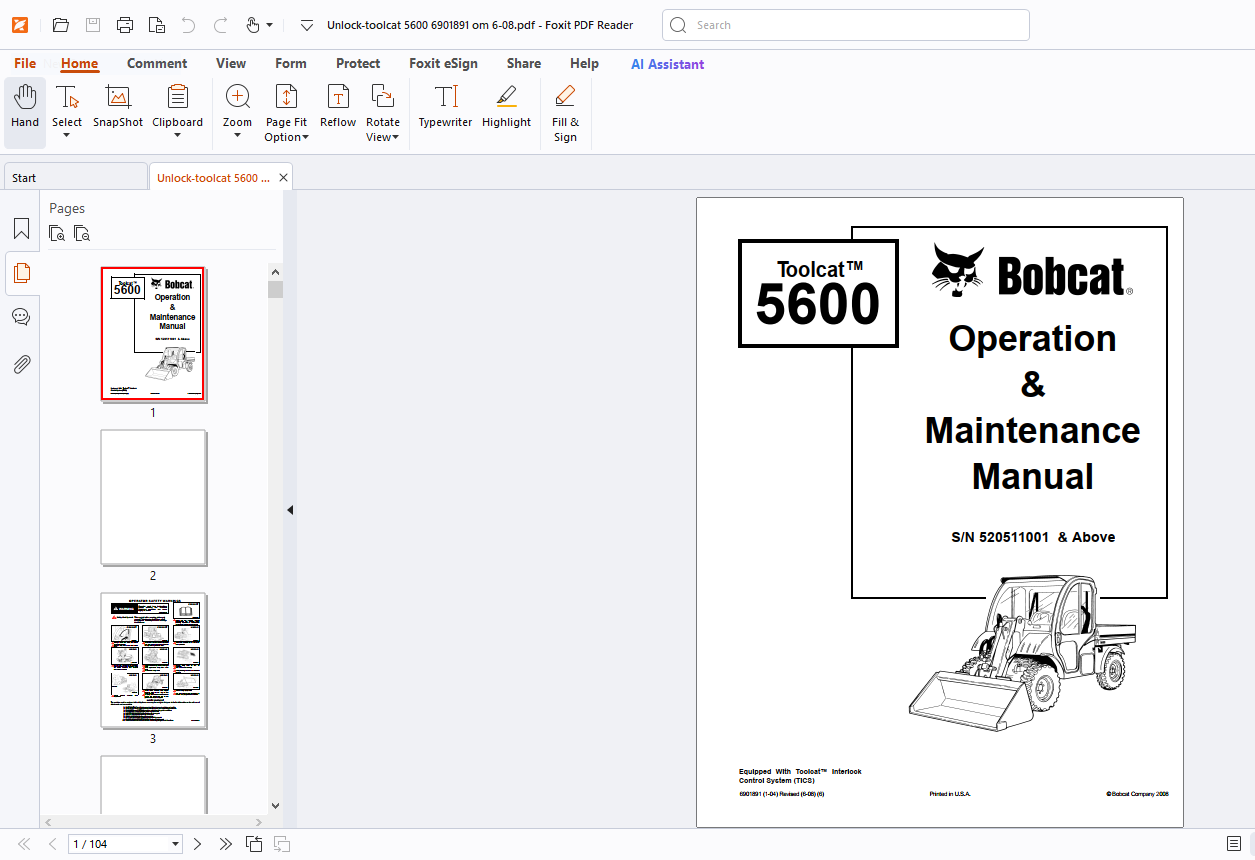Click the thumbnail scrollbar down arrow
This screenshot has width=1255, height=860.
276,804
